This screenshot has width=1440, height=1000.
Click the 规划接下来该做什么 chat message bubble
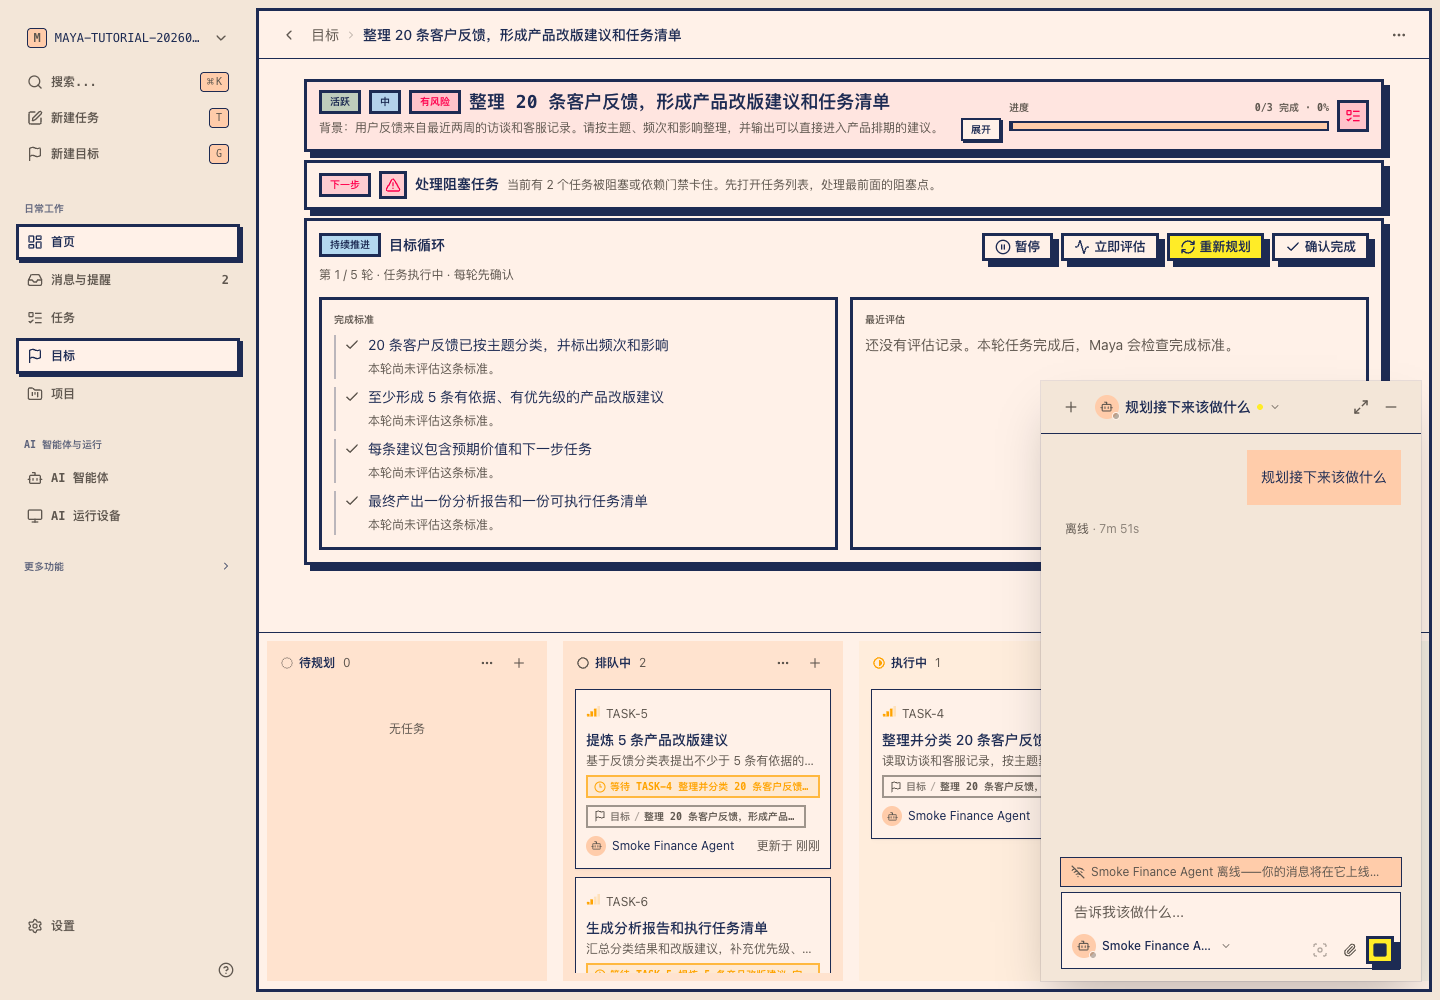1324,477
